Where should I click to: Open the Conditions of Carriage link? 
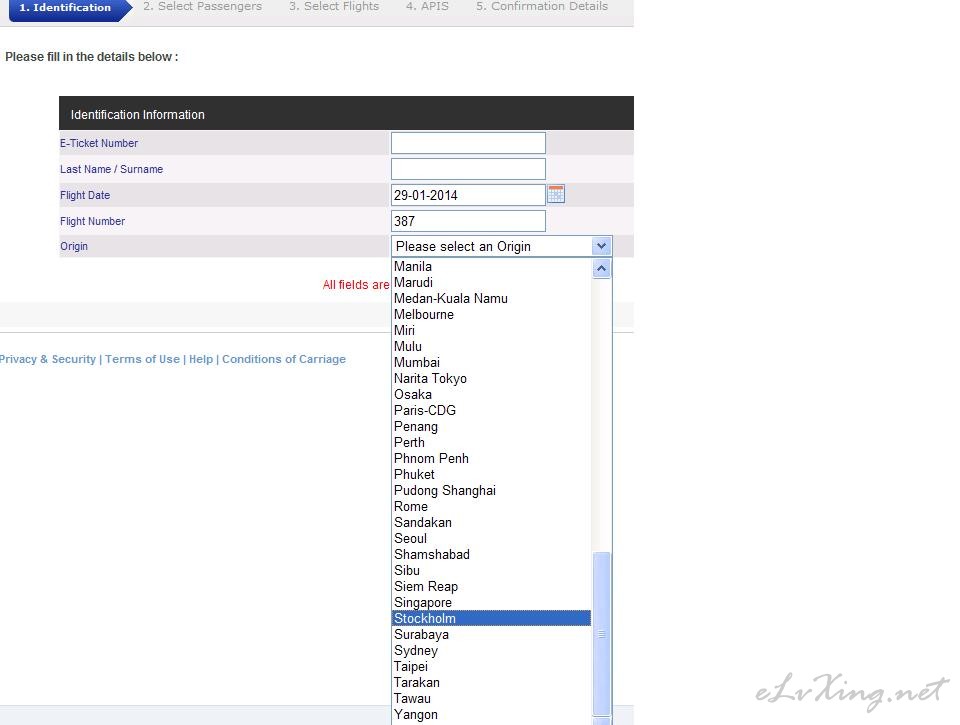283,359
